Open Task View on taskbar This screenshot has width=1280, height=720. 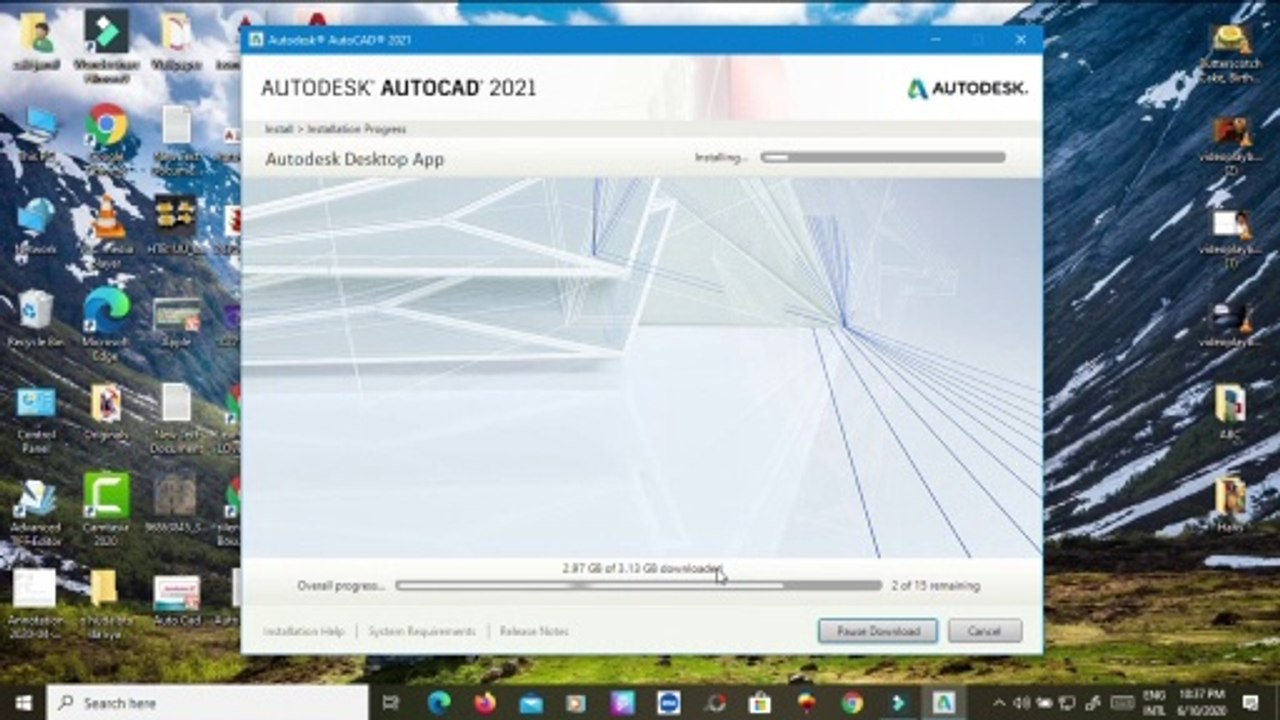[391, 703]
